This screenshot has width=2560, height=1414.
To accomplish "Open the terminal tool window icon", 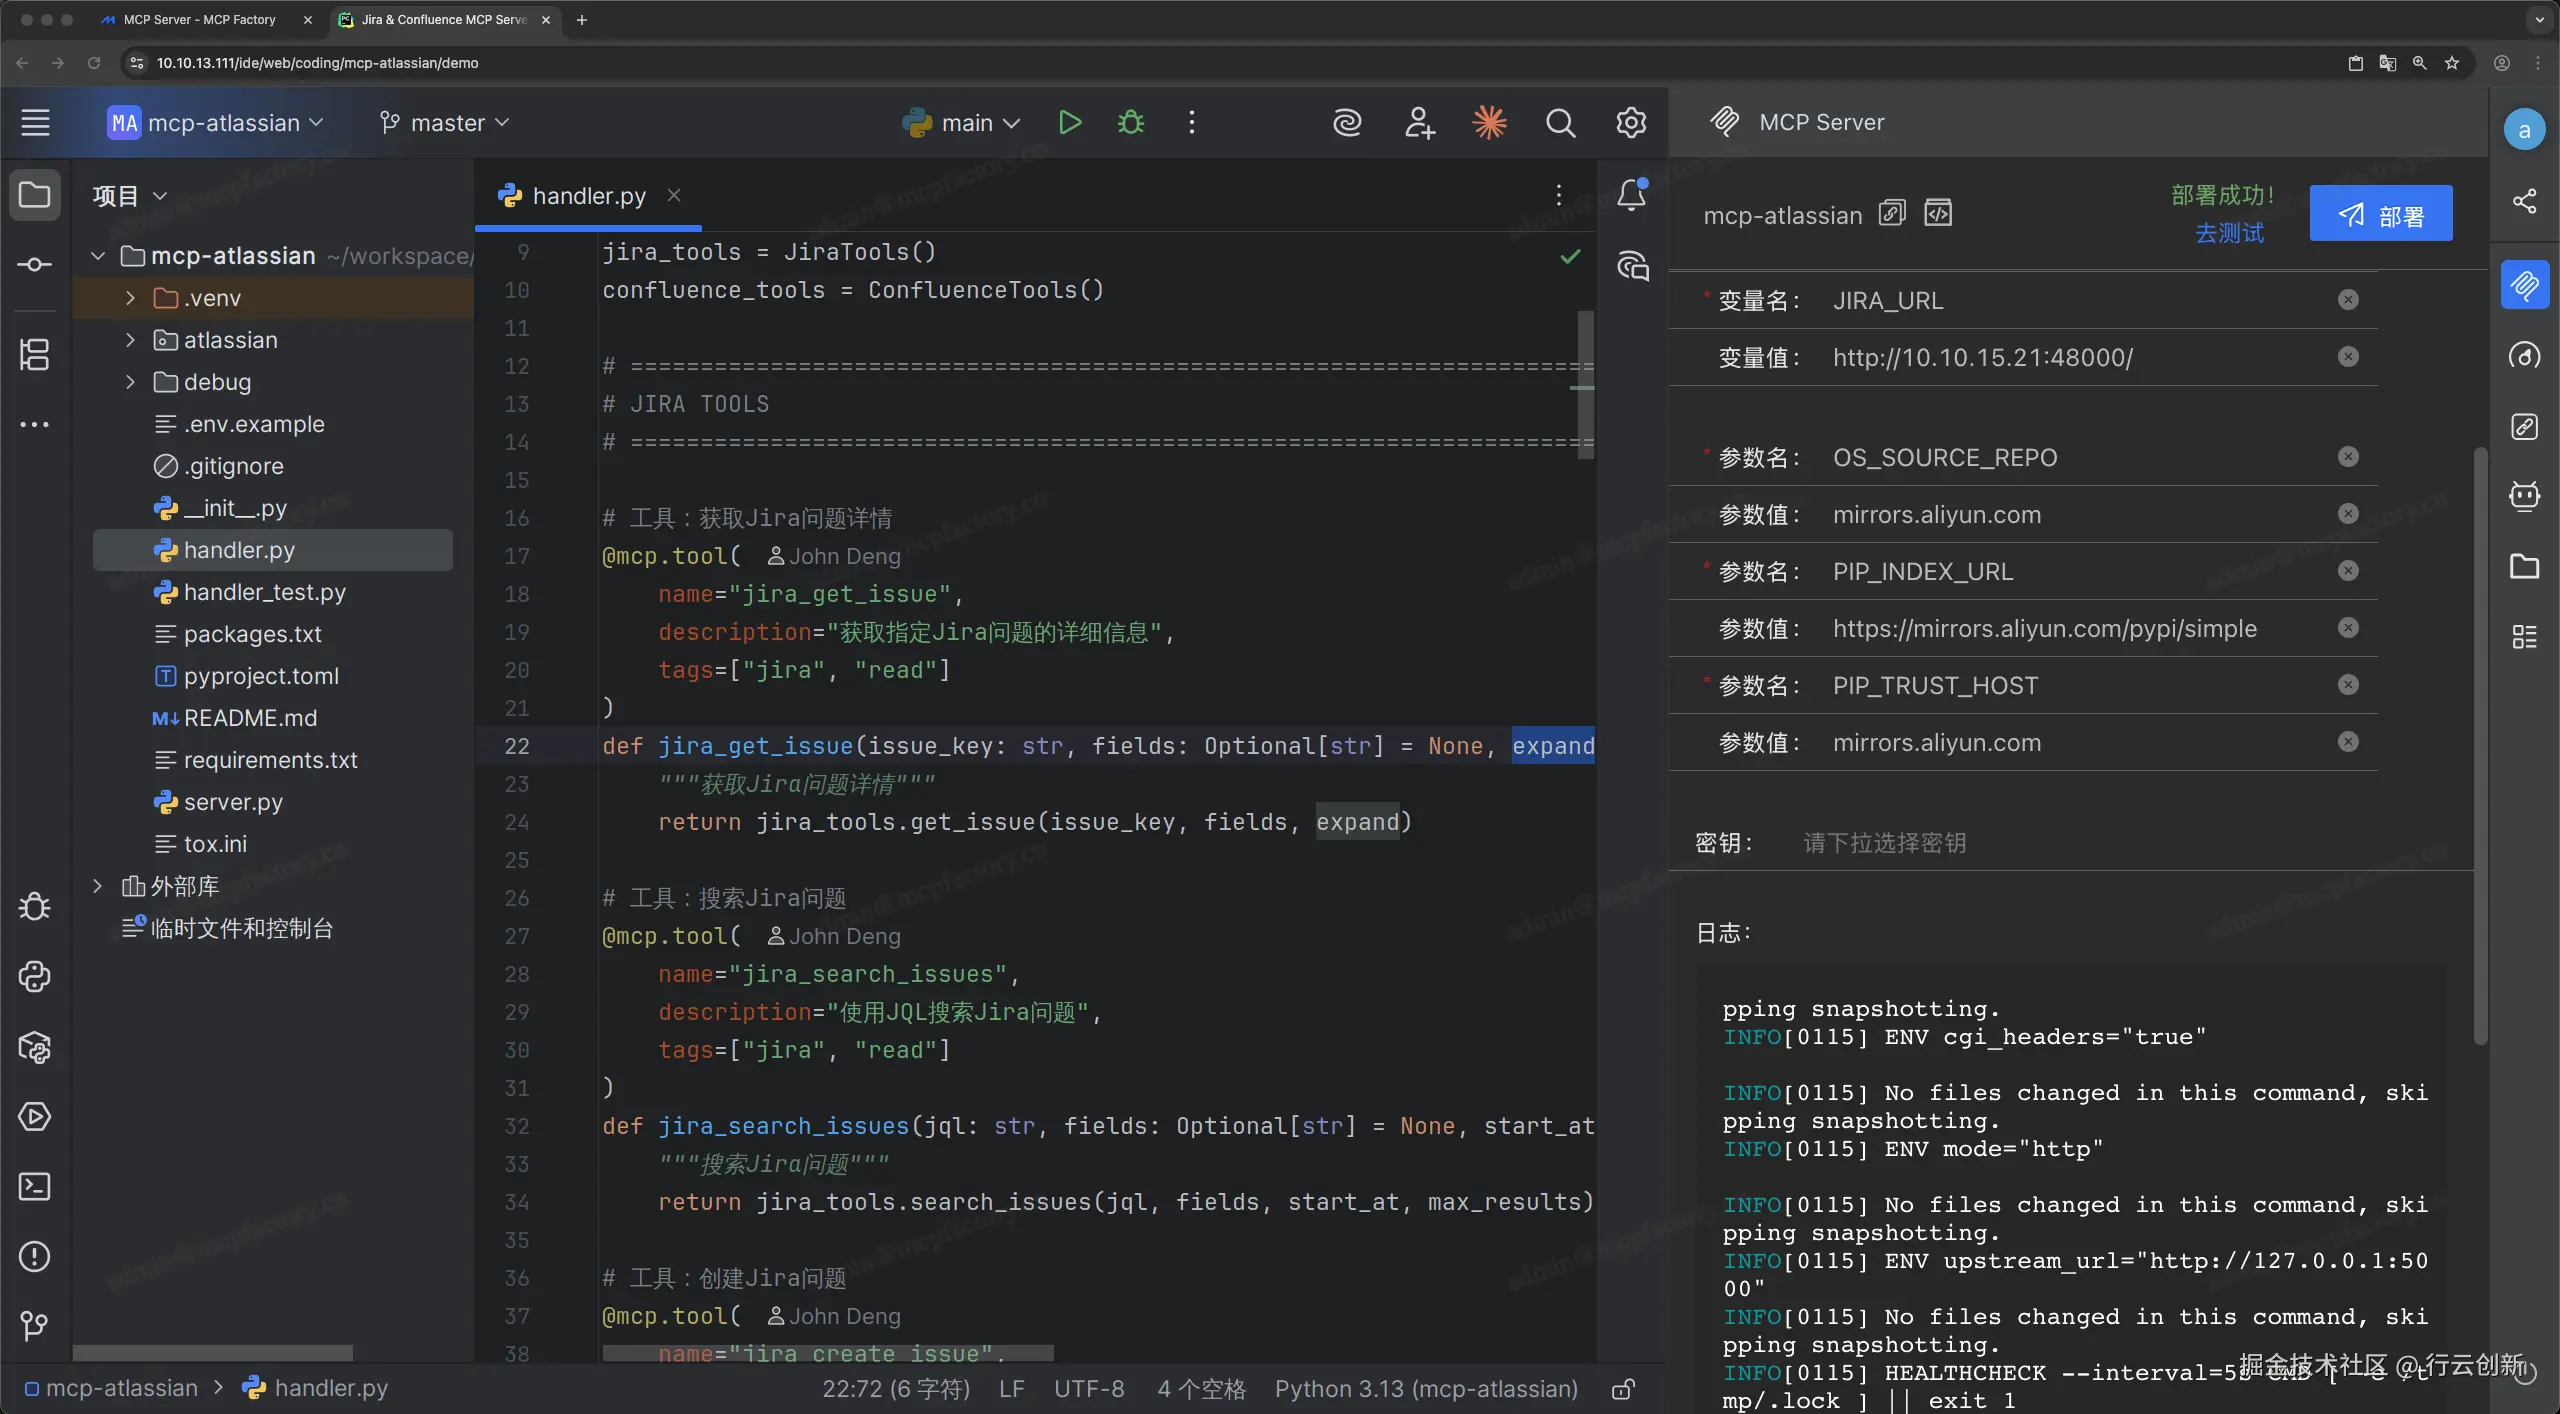I will coord(35,1187).
